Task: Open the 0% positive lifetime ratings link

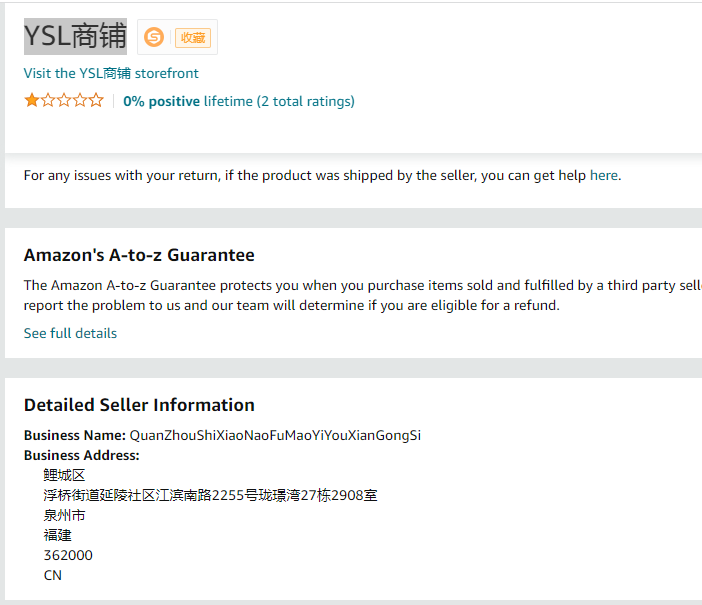Action: (239, 101)
